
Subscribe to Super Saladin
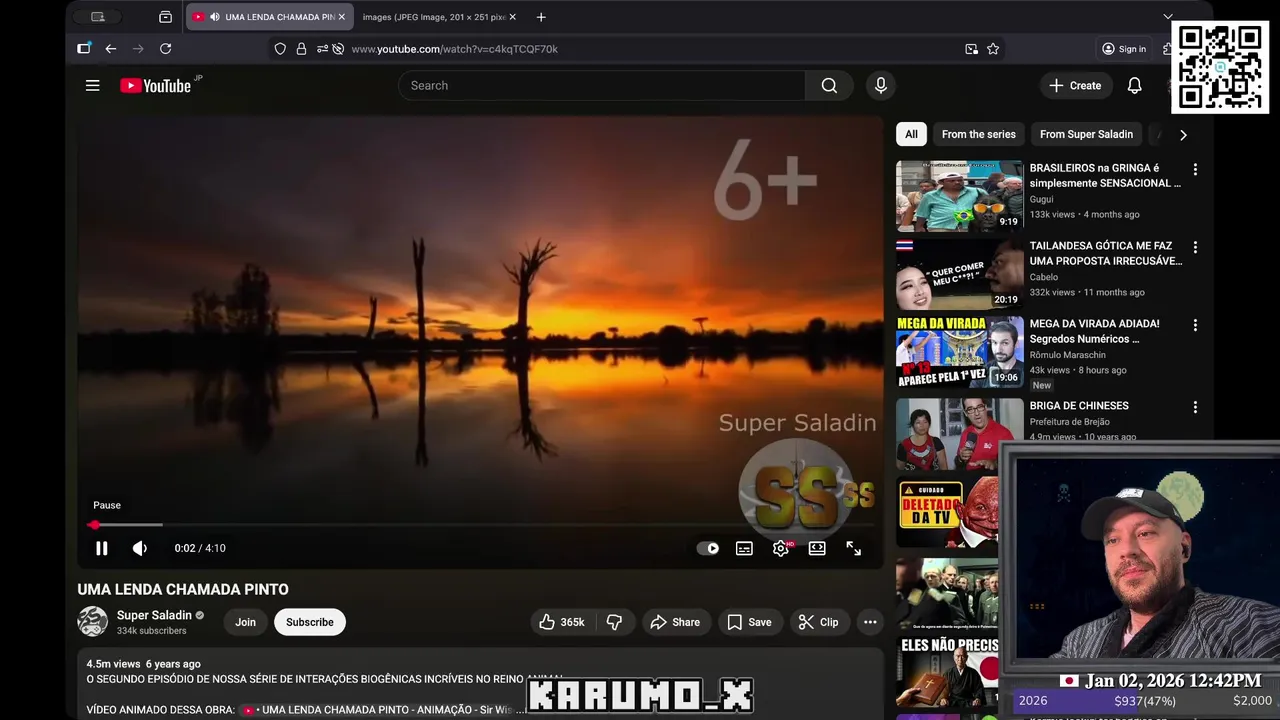[310, 622]
